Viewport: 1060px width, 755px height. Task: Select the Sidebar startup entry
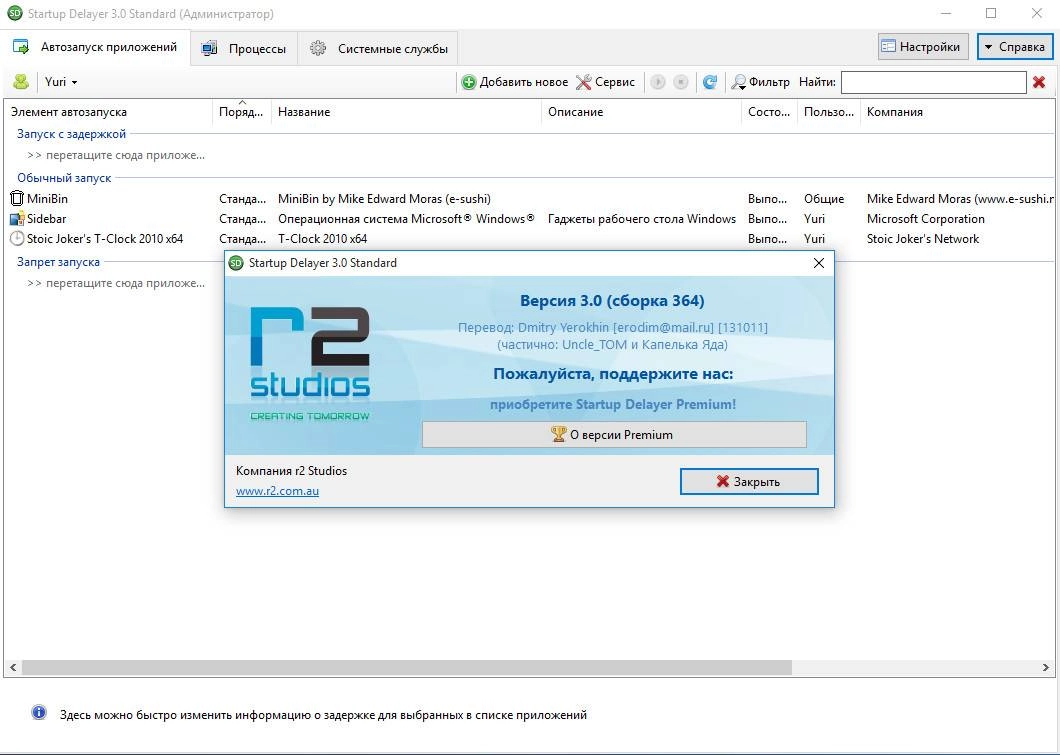[47, 218]
